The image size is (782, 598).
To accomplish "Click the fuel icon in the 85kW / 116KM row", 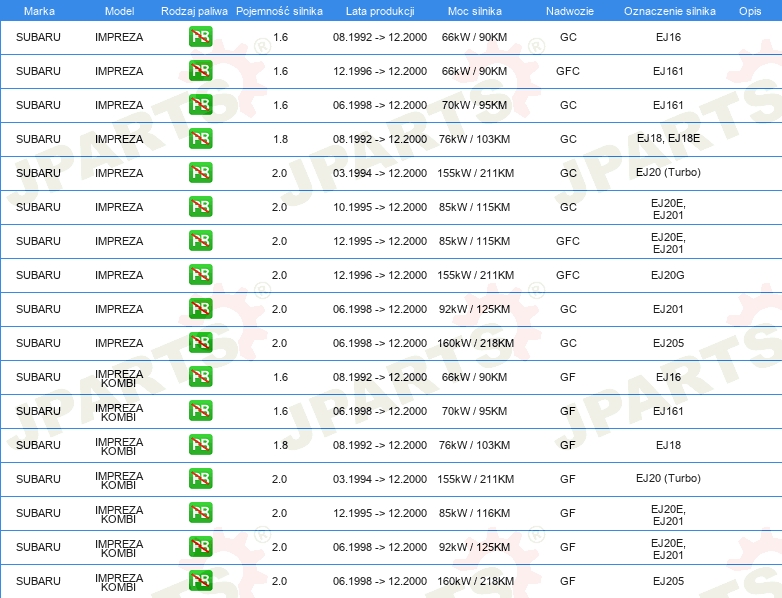I will 200,513.
